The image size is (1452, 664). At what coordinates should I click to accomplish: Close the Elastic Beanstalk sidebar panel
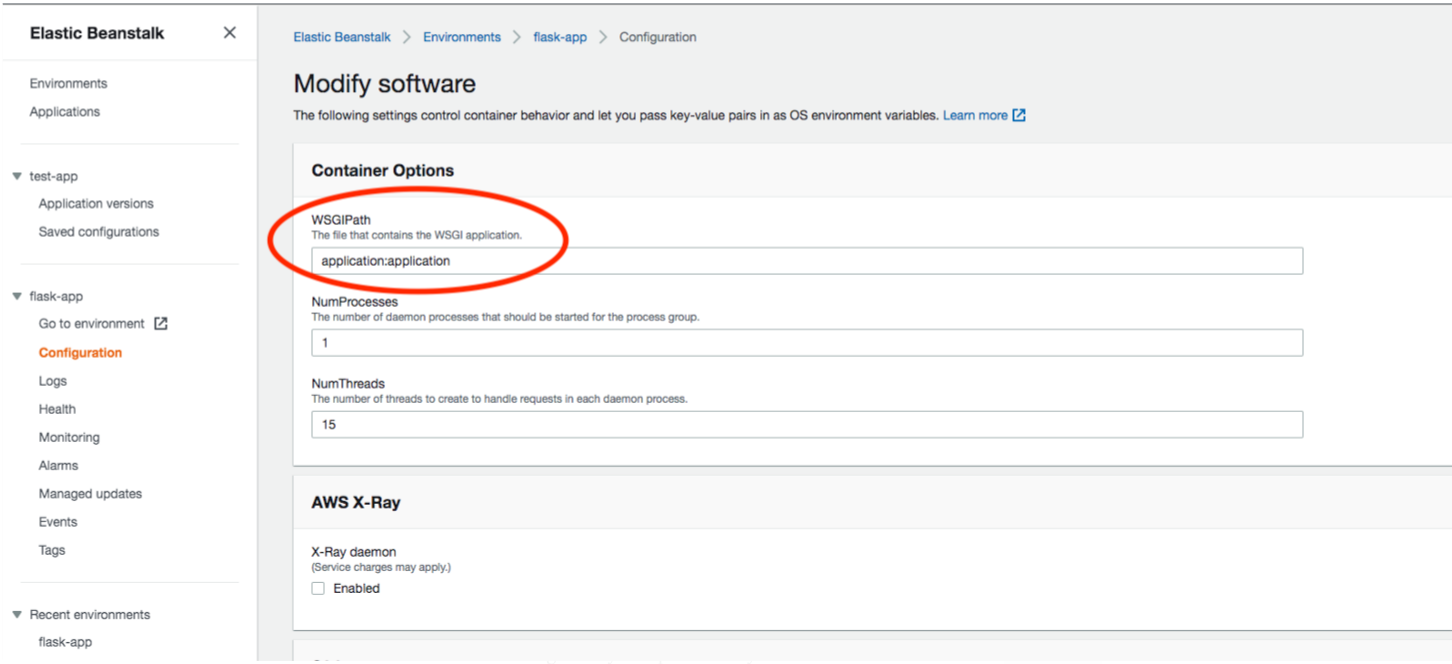click(x=229, y=32)
